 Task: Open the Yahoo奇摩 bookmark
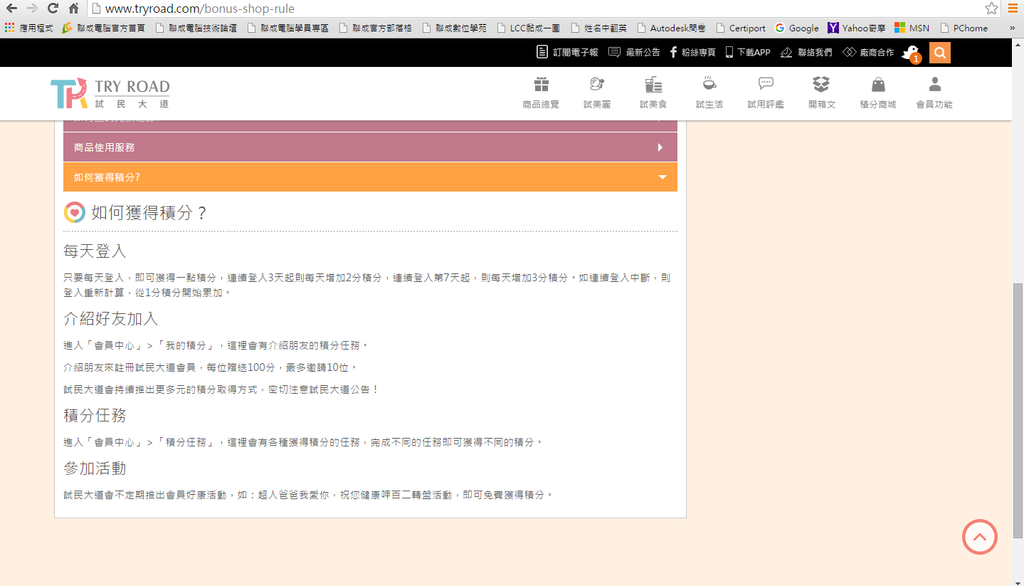pos(857,28)
